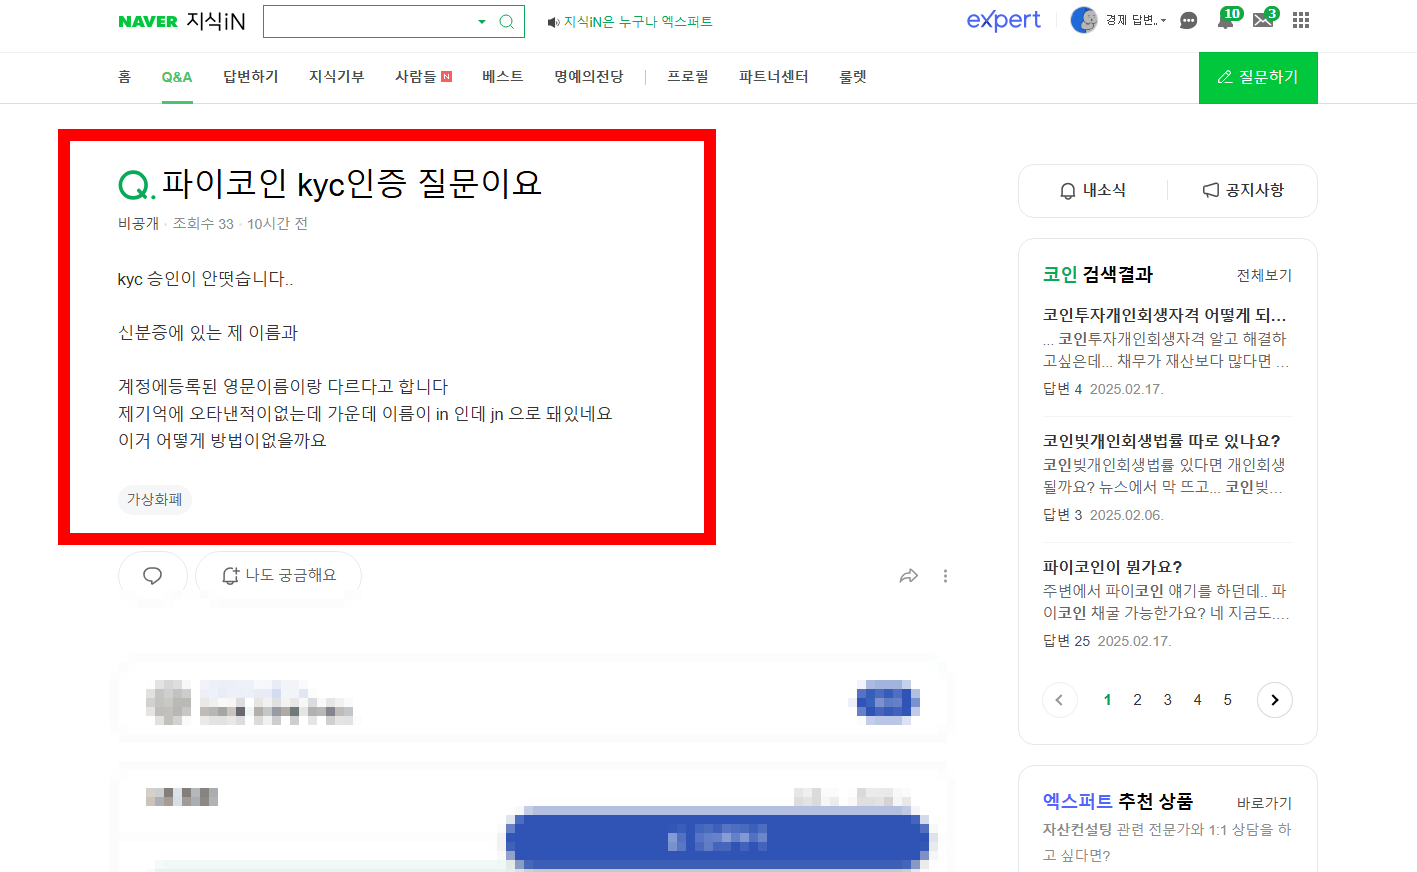Open the 지식기부 tab
Screen dimensions: 1417x872
[x=337, y=77]
